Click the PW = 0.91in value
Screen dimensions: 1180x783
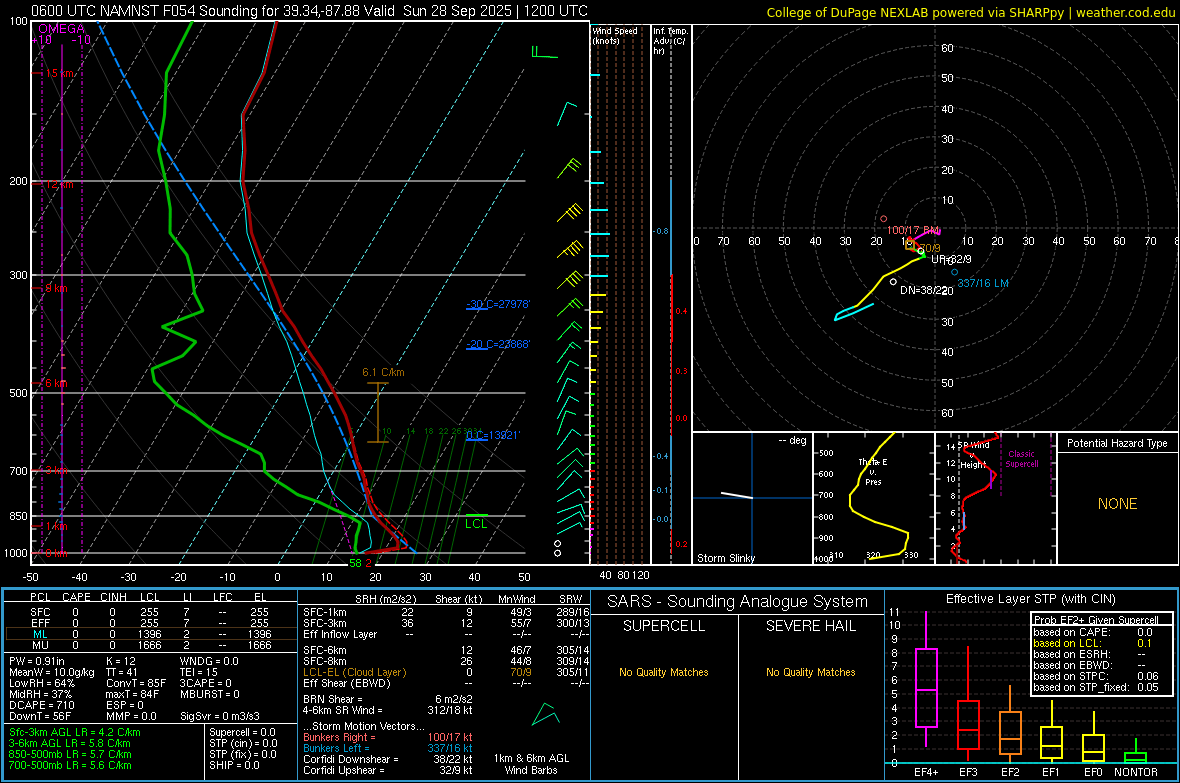point(37,661)
